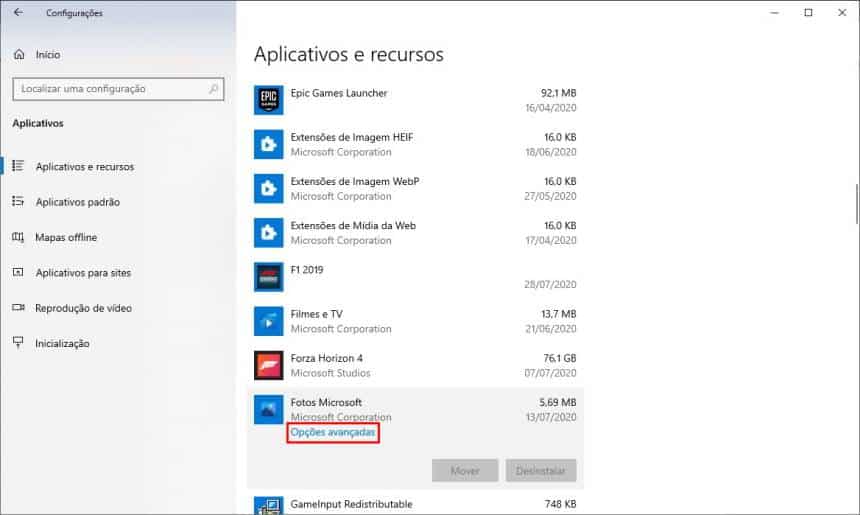
Task: Open Aplicativos para sites settings
Action: point(83,273)
